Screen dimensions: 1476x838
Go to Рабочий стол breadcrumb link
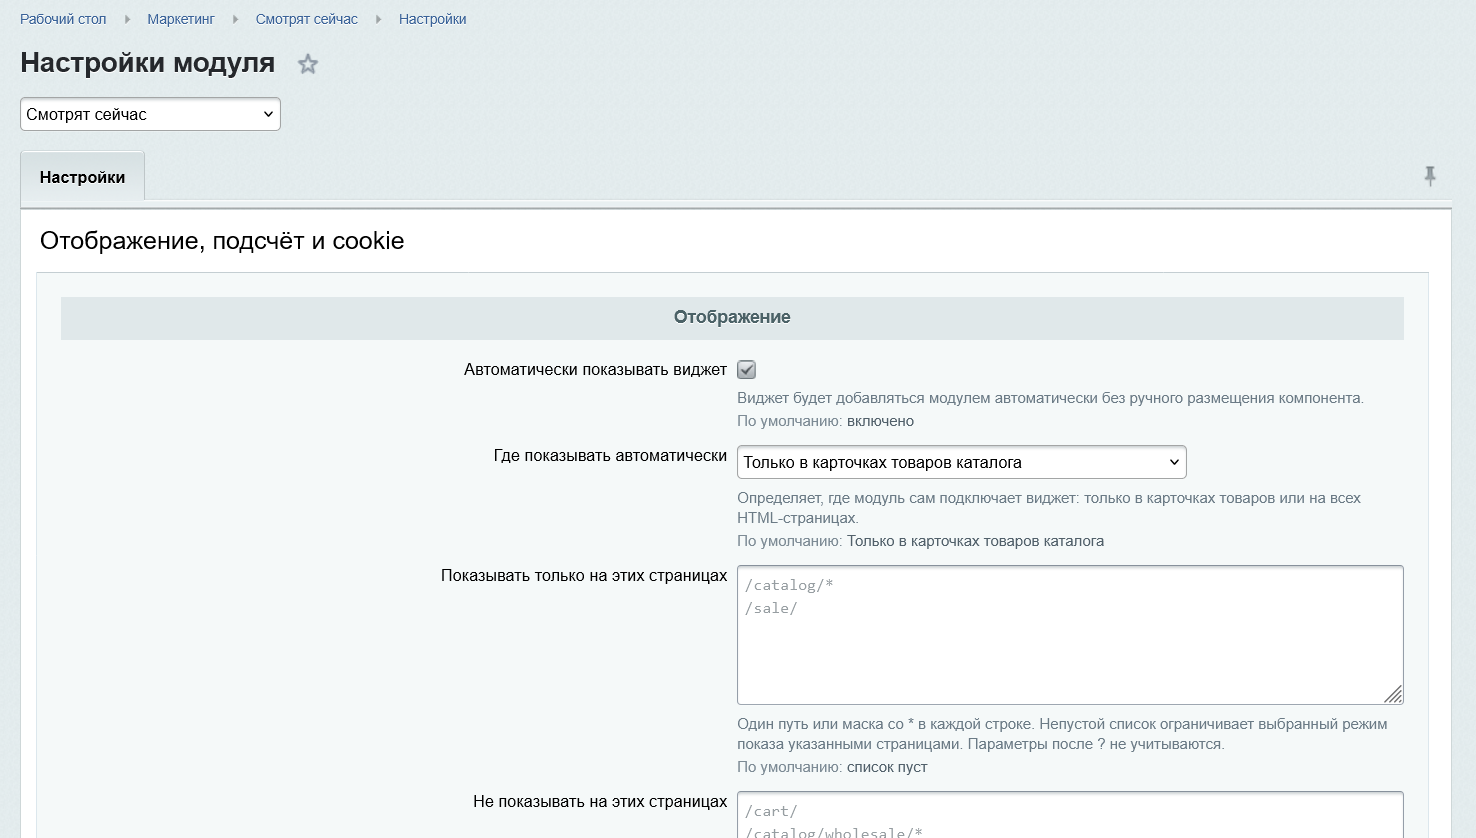click(63, 19)
